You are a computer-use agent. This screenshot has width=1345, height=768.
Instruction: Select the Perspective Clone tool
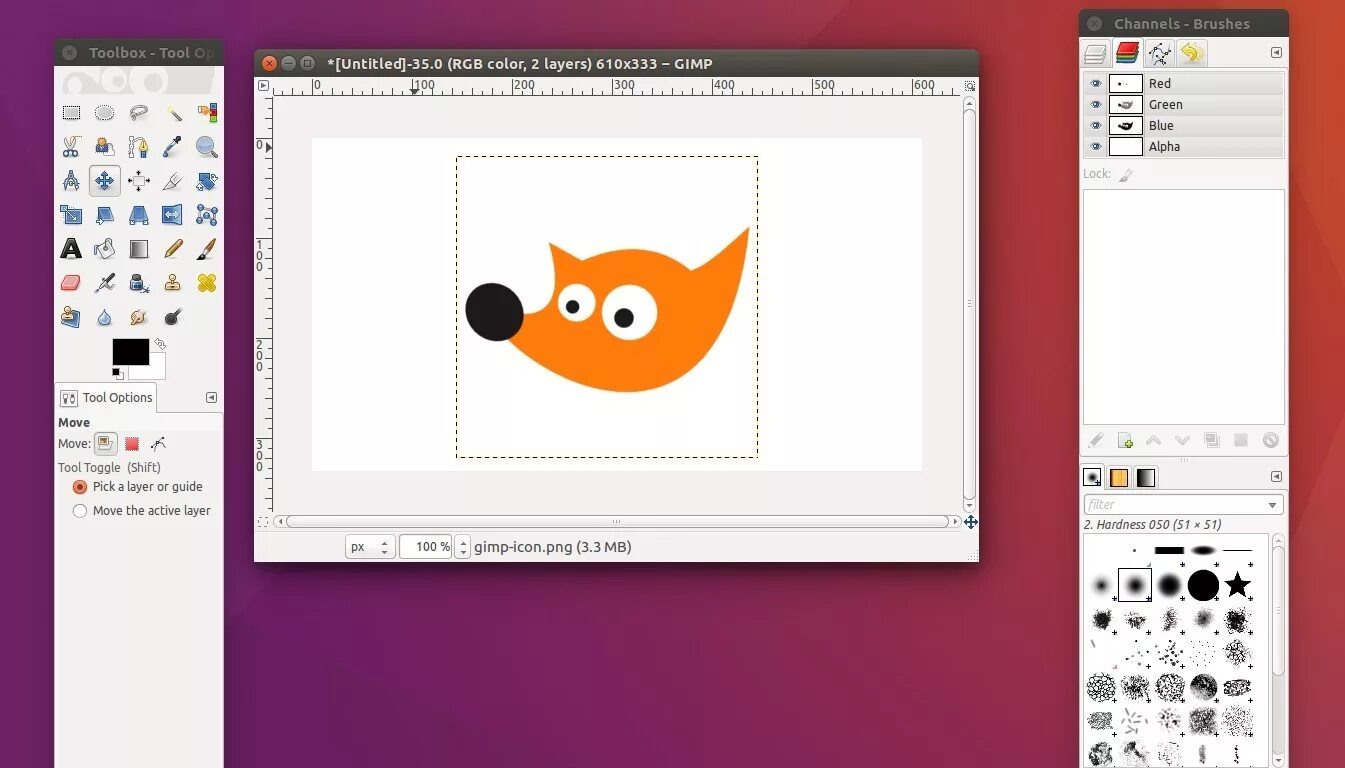(71, 317)
